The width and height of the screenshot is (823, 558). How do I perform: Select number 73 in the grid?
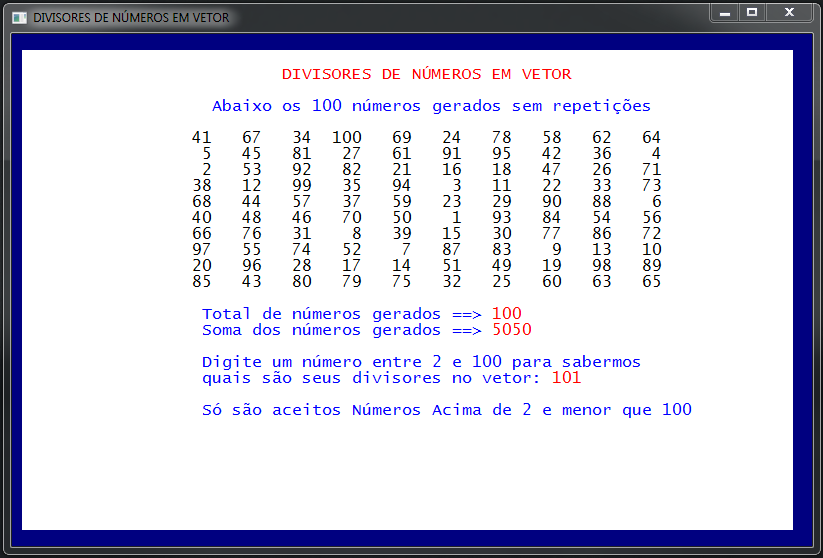click(x=651, y=186)
